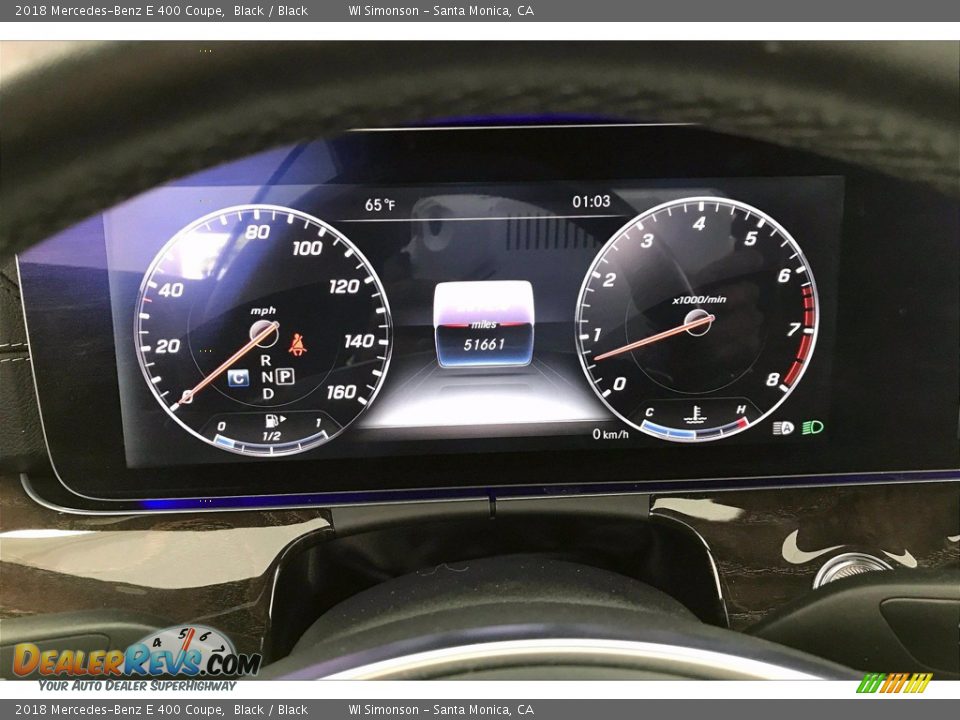
Task: Tap the blue C drive mode indicator
Action: click(238, 378)
